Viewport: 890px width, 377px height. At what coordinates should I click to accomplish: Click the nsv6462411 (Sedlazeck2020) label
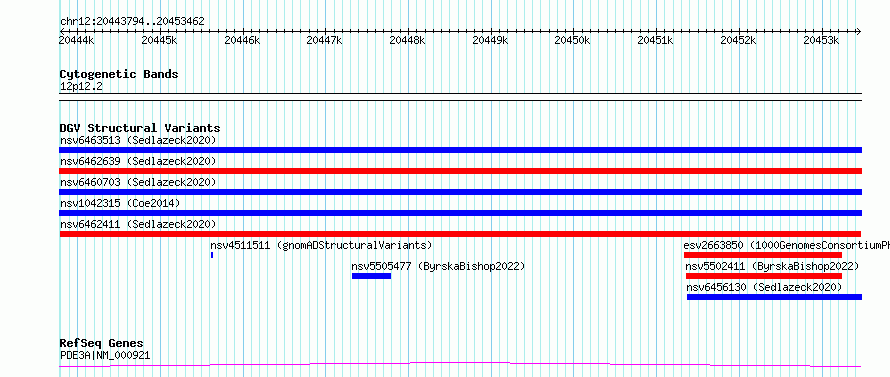coord(138,224)
